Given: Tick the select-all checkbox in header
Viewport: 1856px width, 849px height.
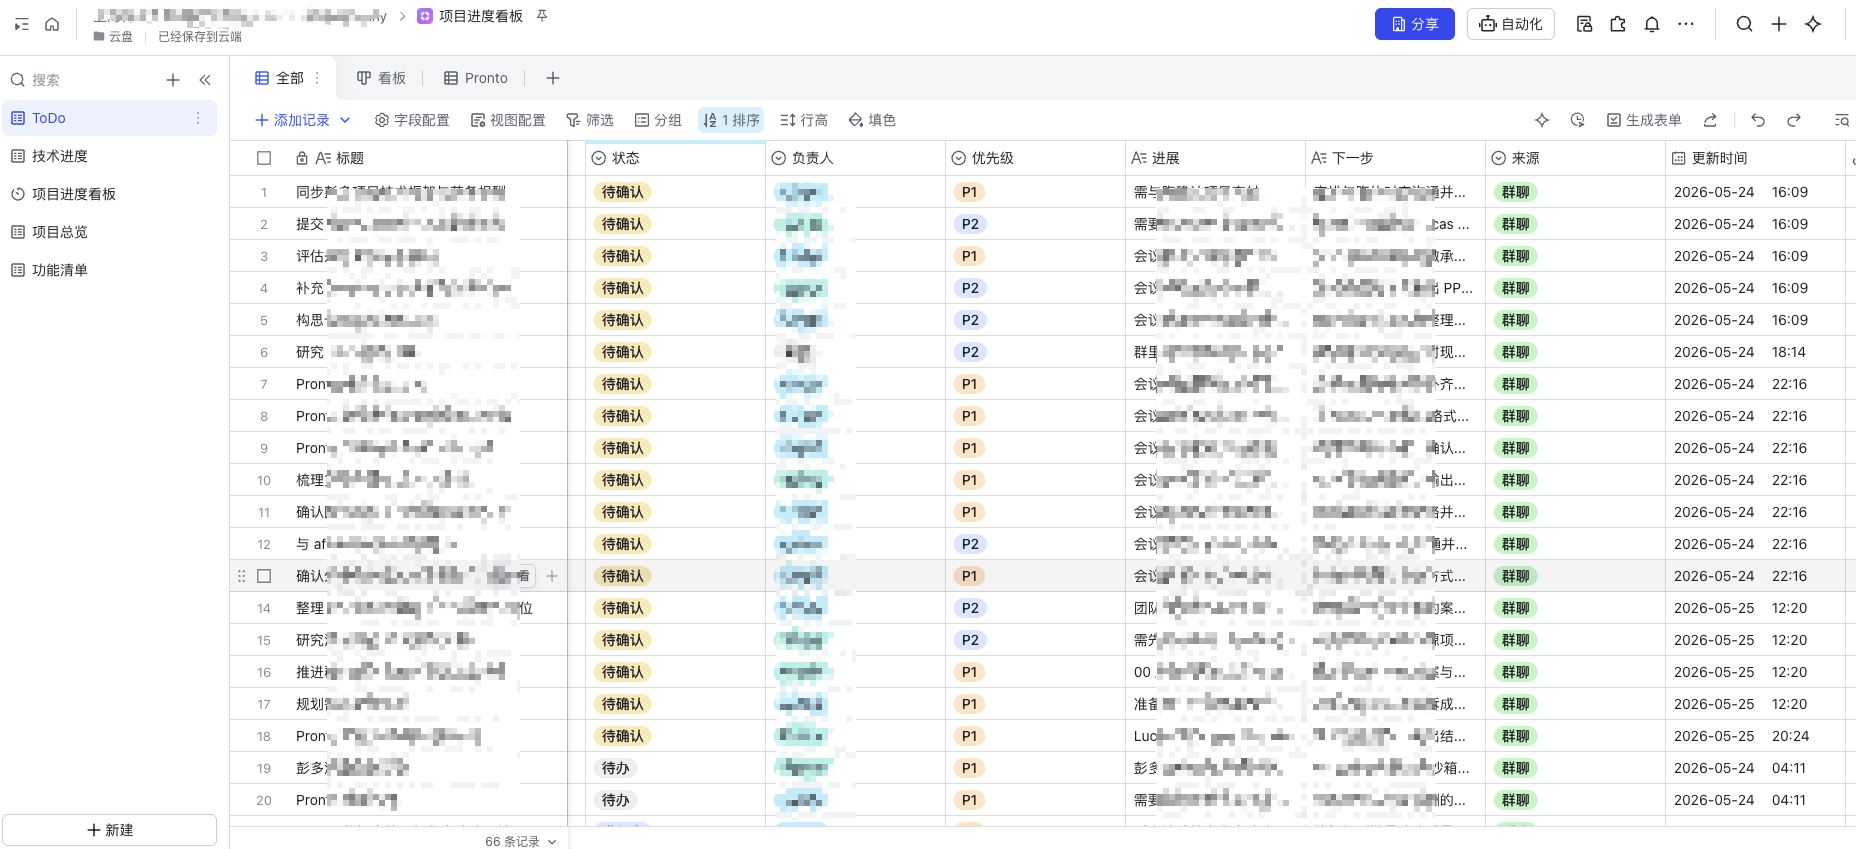Looking at the screenshot, I should (264, 158).
